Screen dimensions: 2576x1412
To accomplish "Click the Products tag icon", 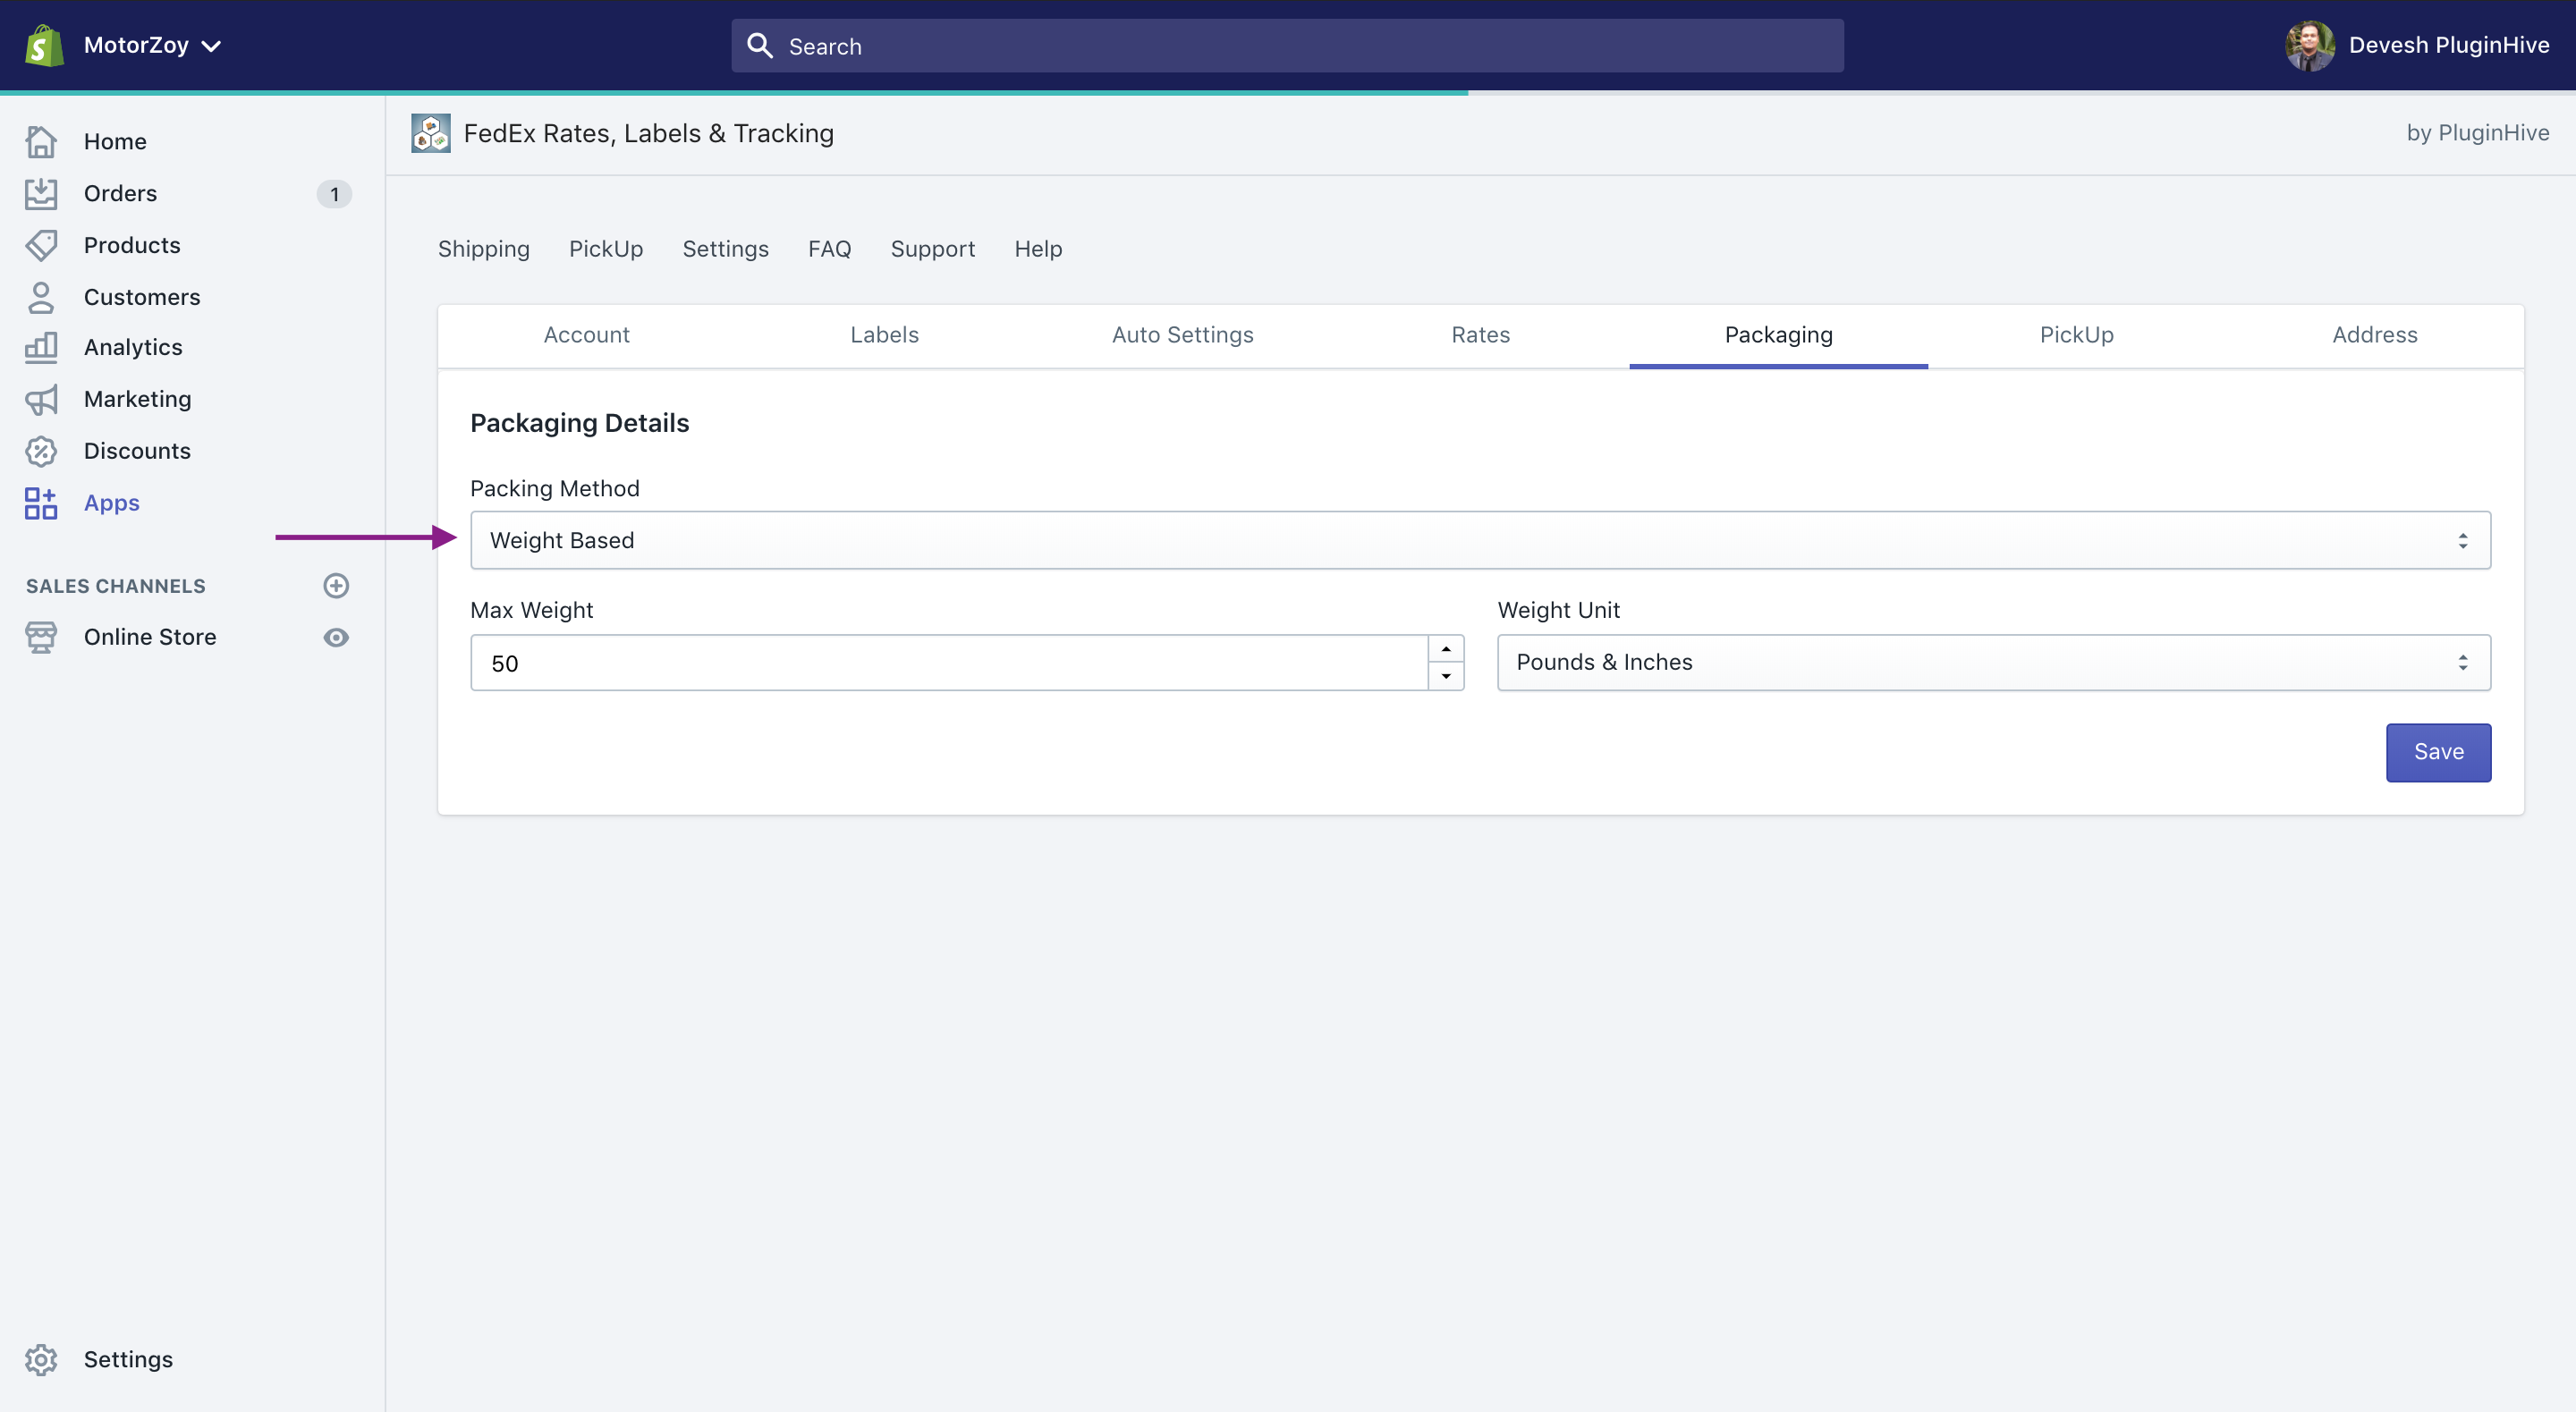I will pyautogui.click(x=41, y=245).
